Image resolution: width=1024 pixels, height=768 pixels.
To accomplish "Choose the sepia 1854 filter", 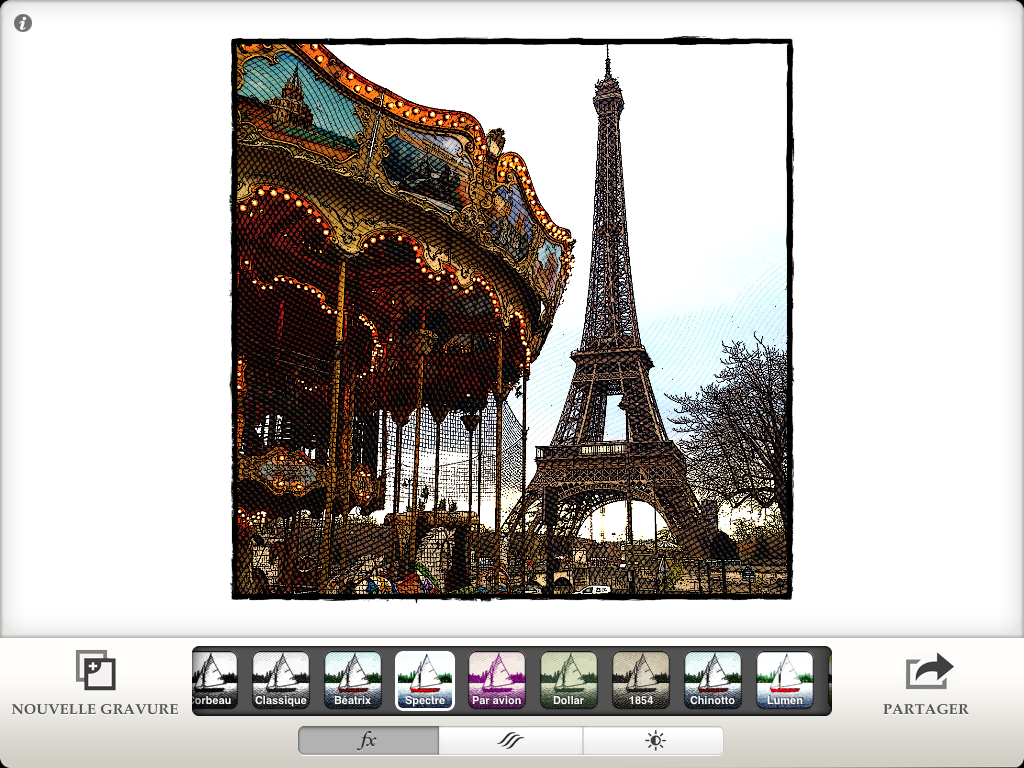I will (641, 680).
